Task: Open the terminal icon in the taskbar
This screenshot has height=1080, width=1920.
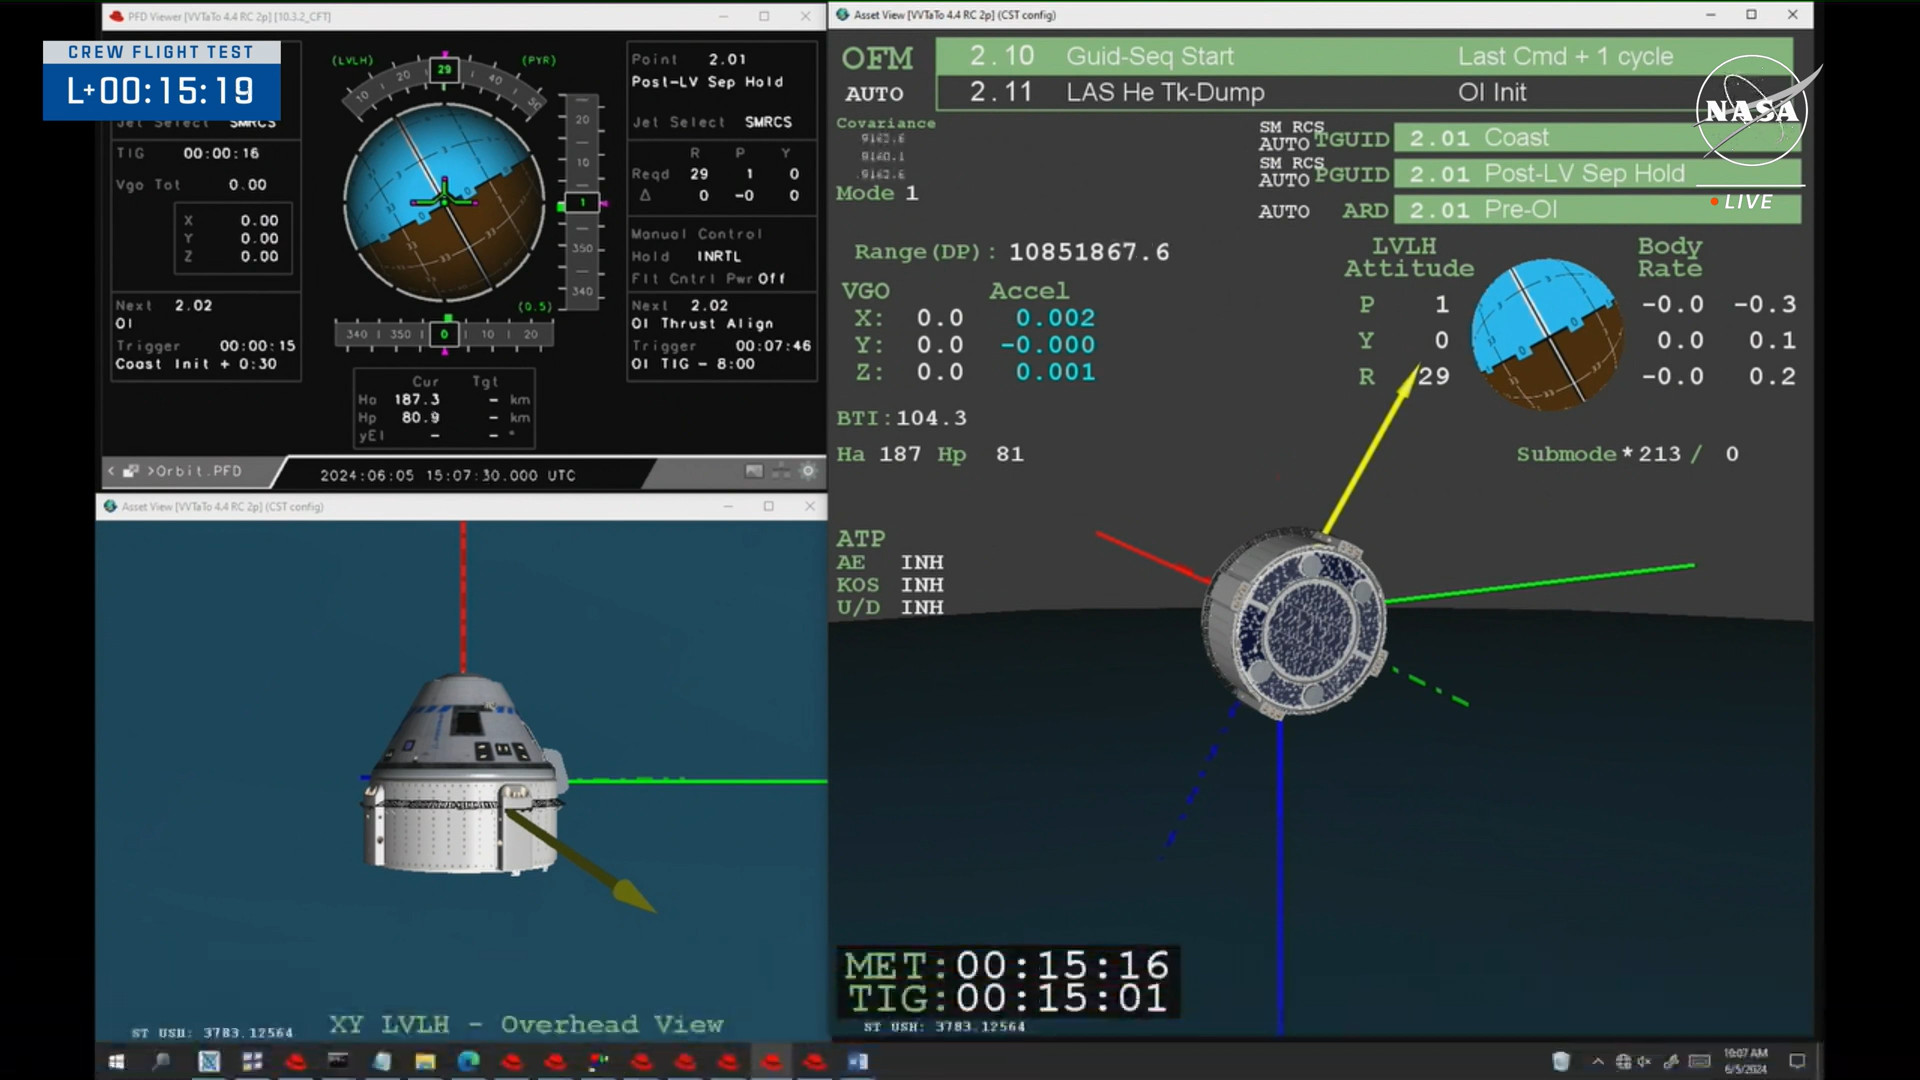Action: 338,1061
